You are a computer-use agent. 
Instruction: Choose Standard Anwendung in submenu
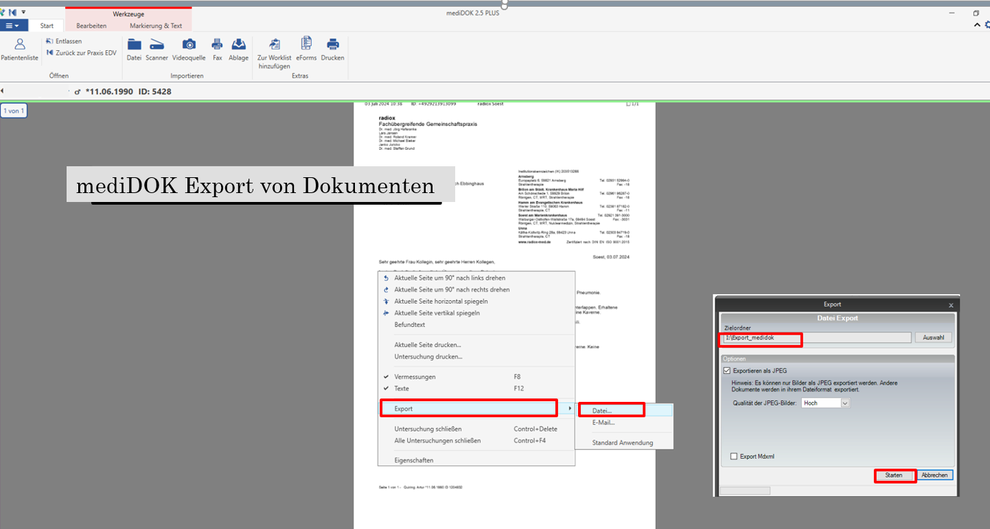click(624, 443)
